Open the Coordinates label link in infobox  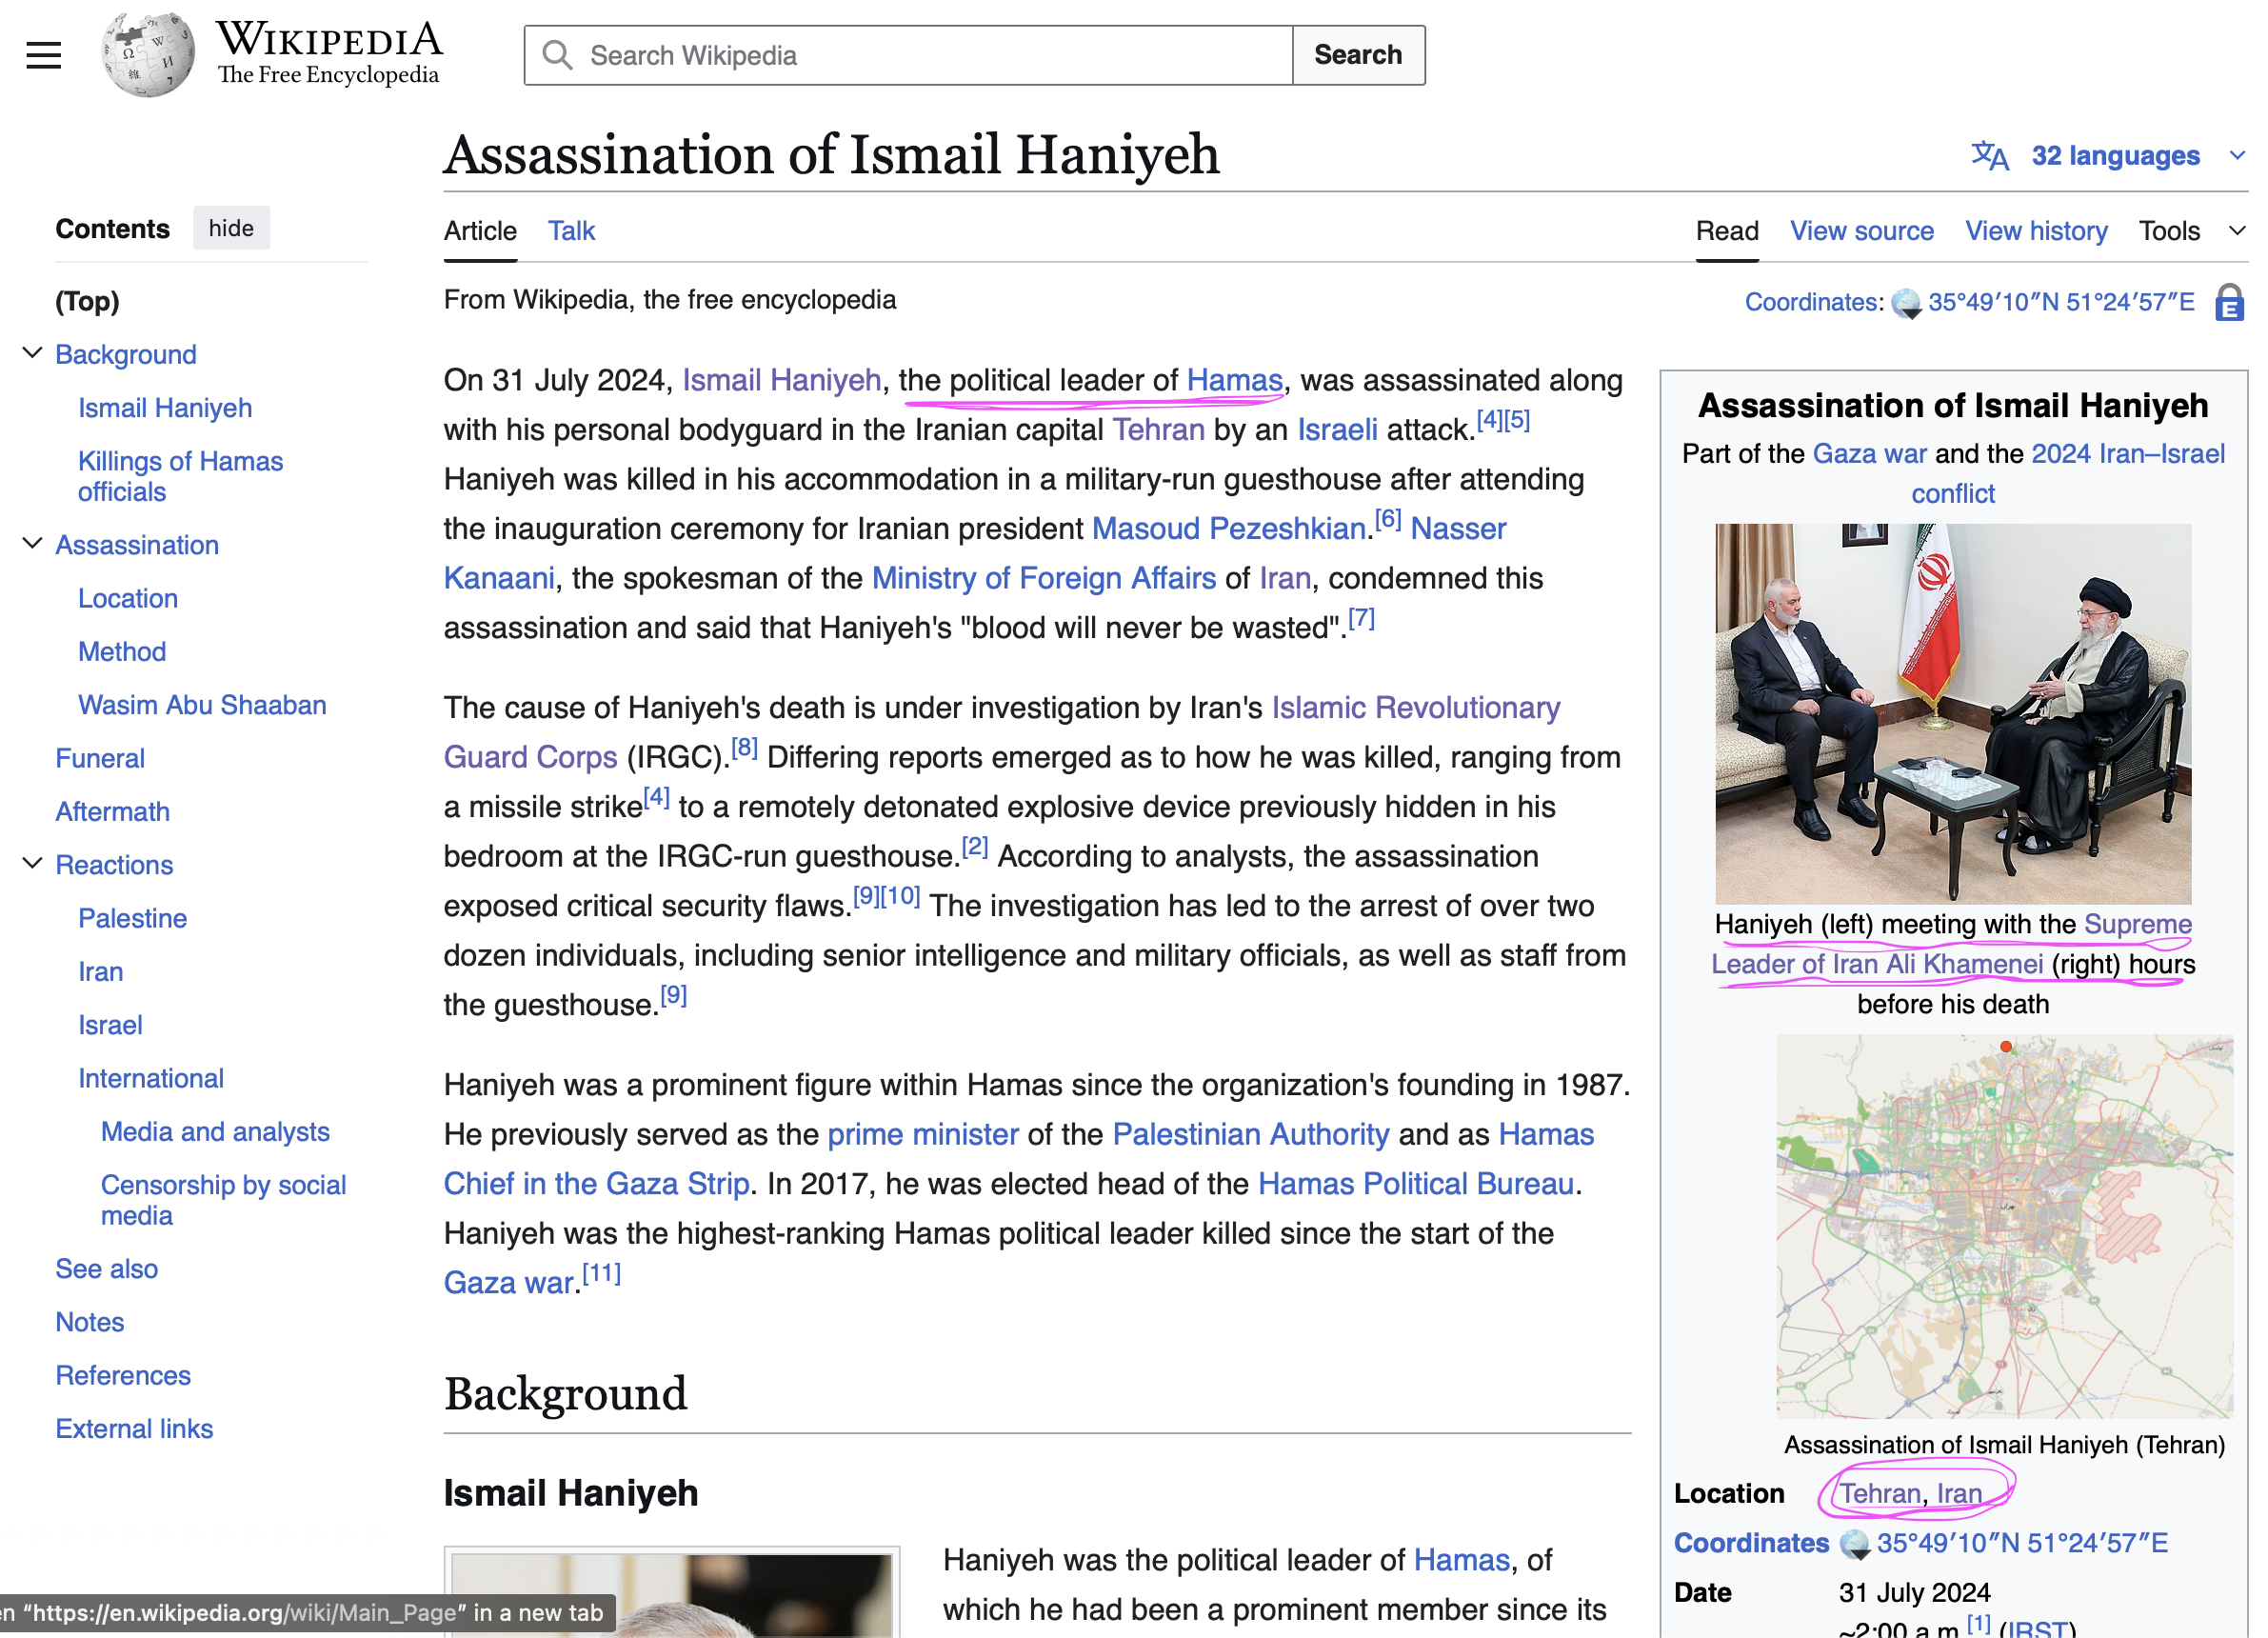(x=1751, y=1543)
